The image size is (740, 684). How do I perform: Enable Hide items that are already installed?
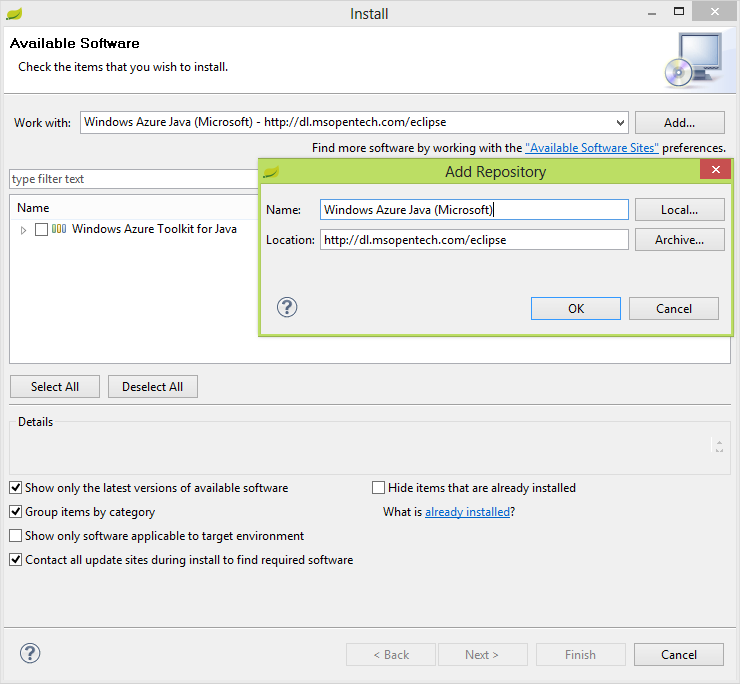tap(378, 487)
